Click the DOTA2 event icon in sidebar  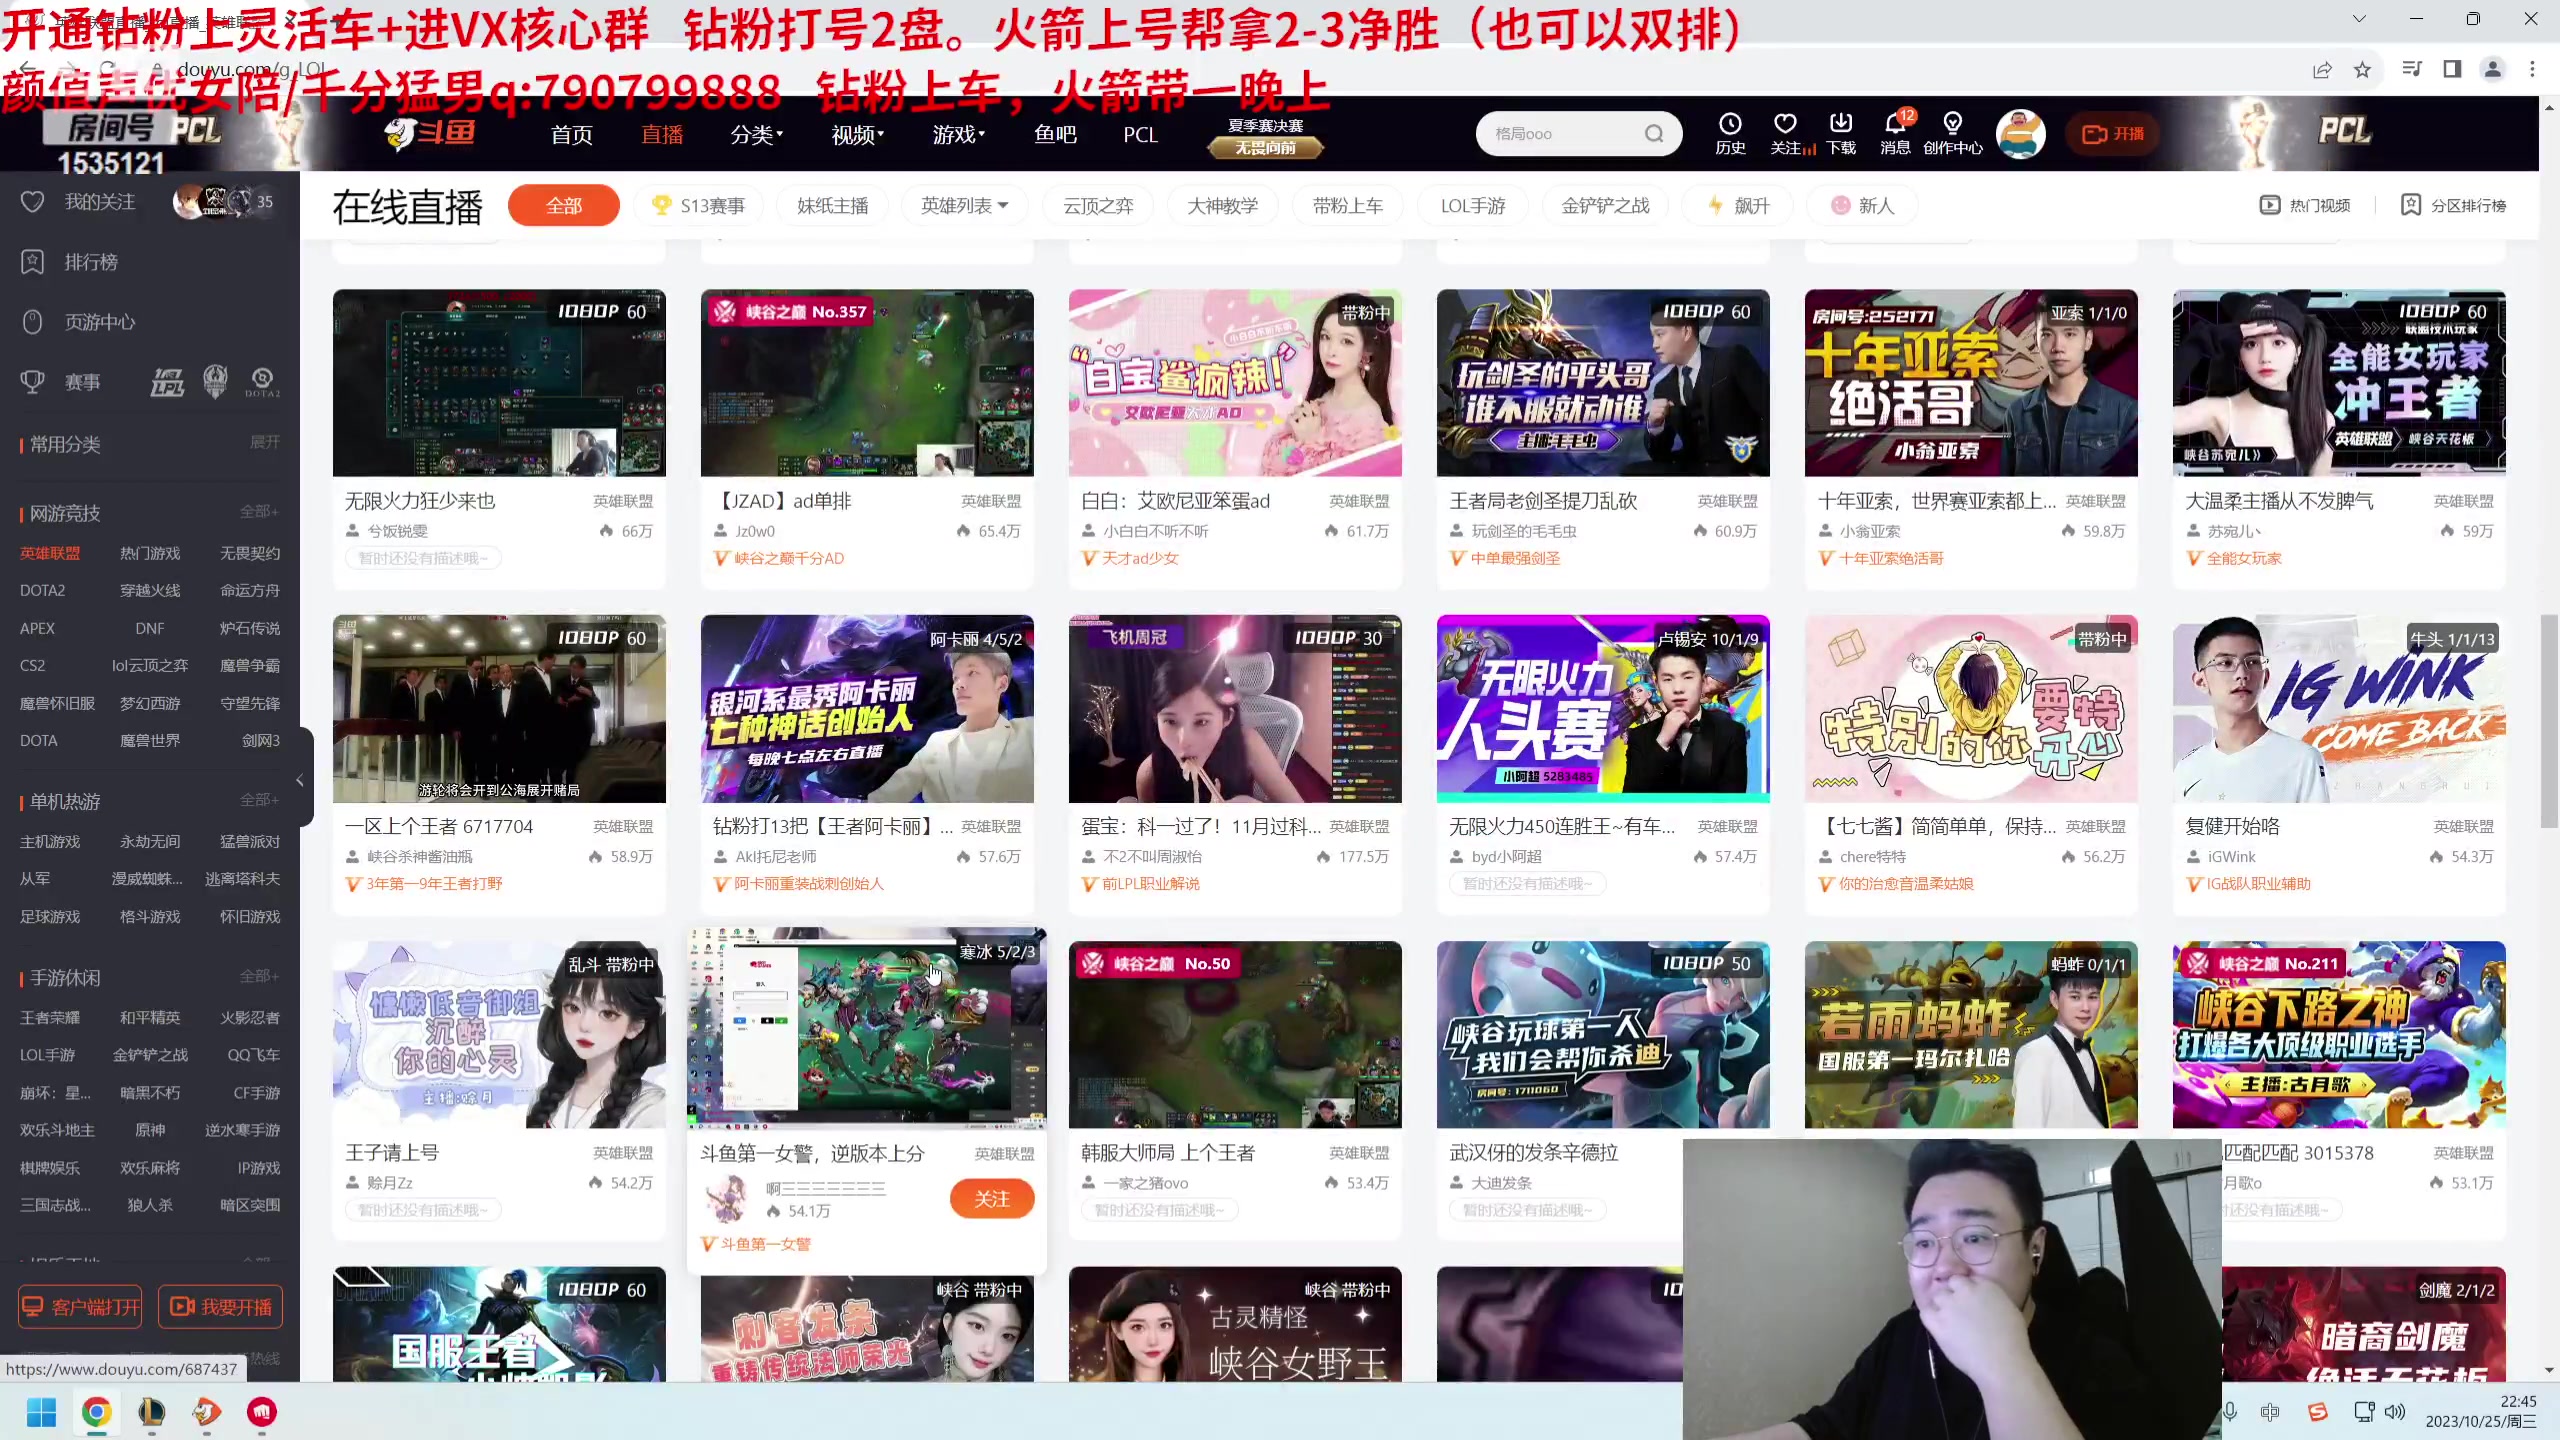pos(262,381)
